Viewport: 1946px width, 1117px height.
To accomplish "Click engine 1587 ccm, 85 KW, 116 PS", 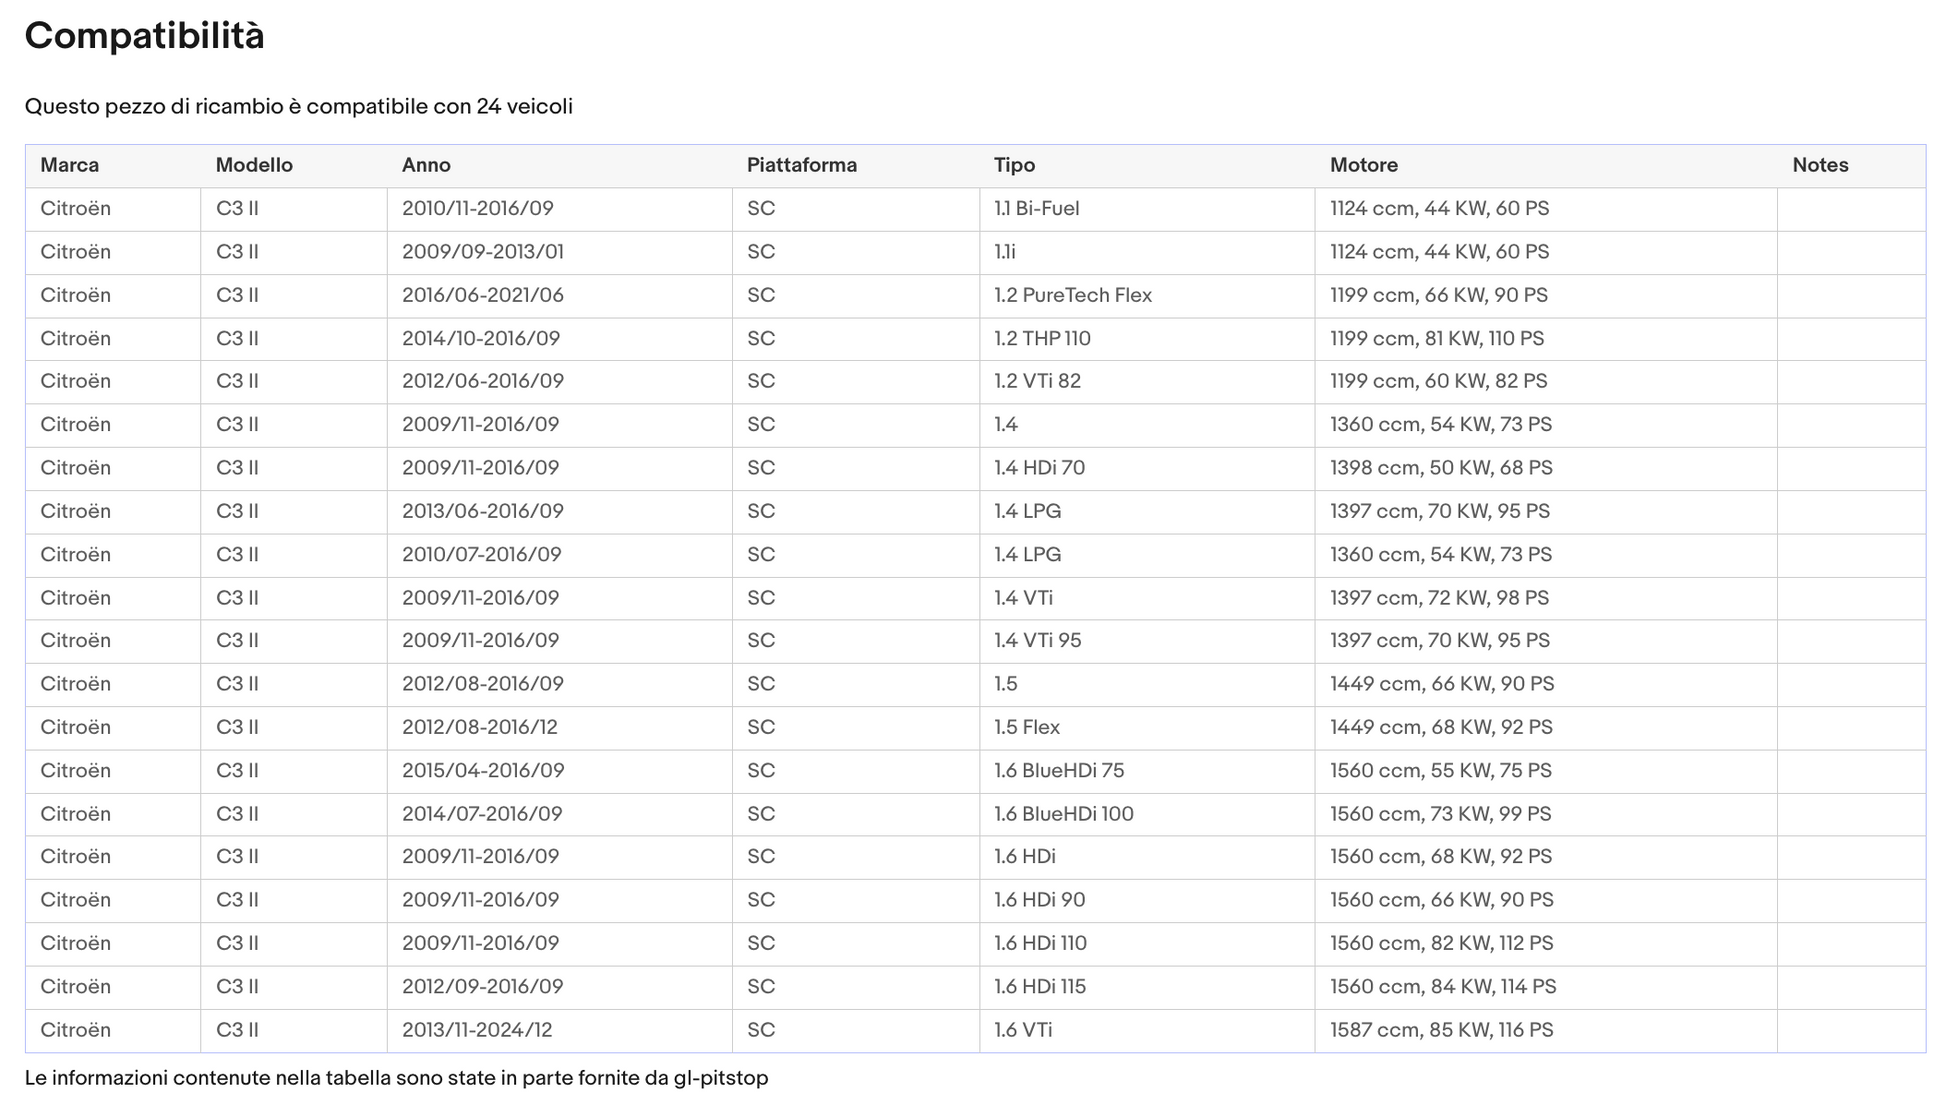I will point(1442,1030).
